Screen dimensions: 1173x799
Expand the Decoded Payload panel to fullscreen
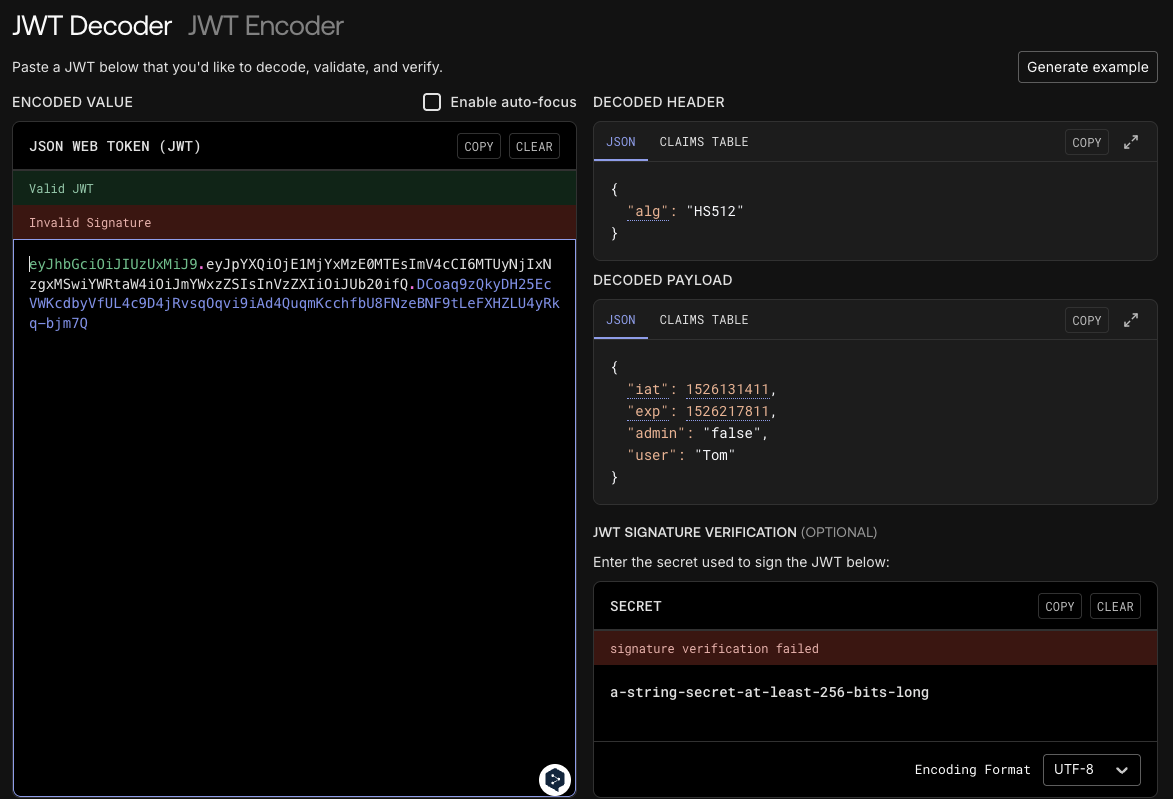tap(1130, 320)
